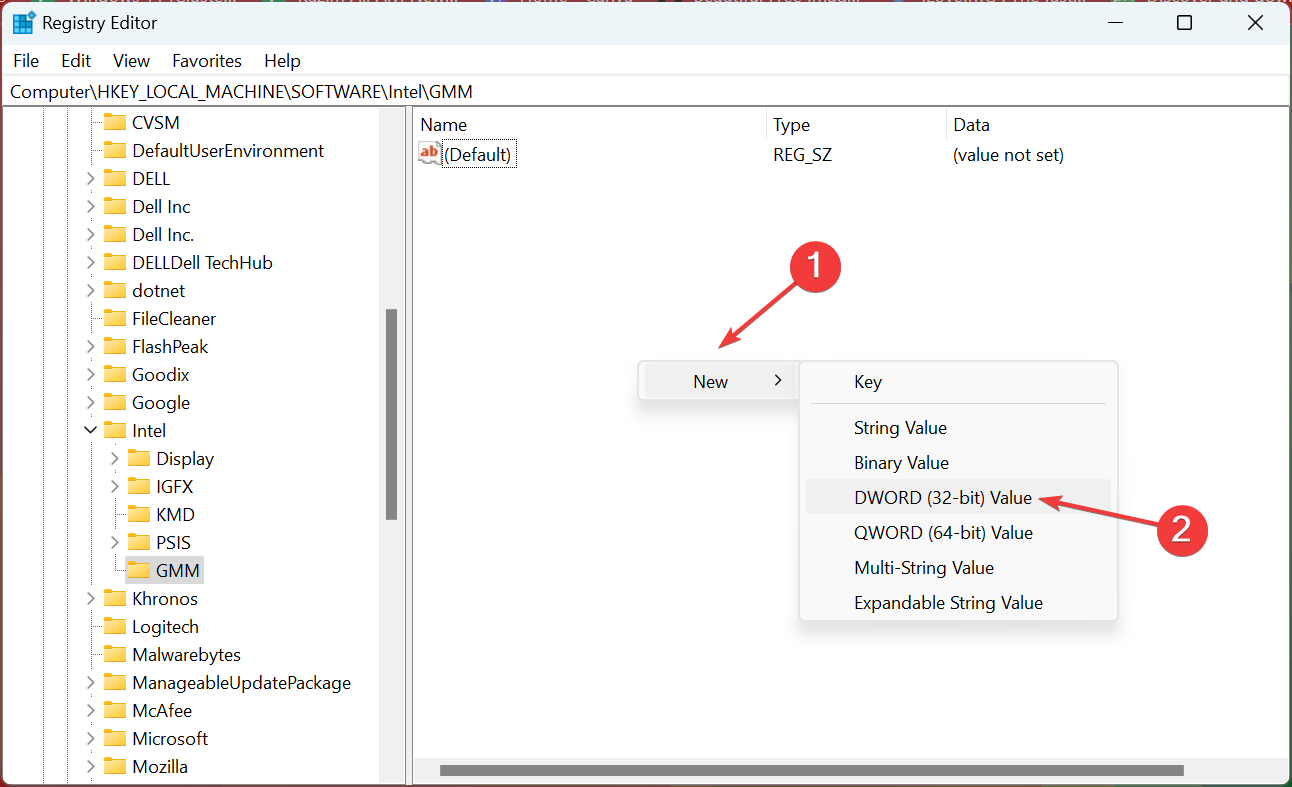Click the FileCleaner folder icon
This screenshot has width=1292, height=787.
pyautogui.click(x=115, y=319)
